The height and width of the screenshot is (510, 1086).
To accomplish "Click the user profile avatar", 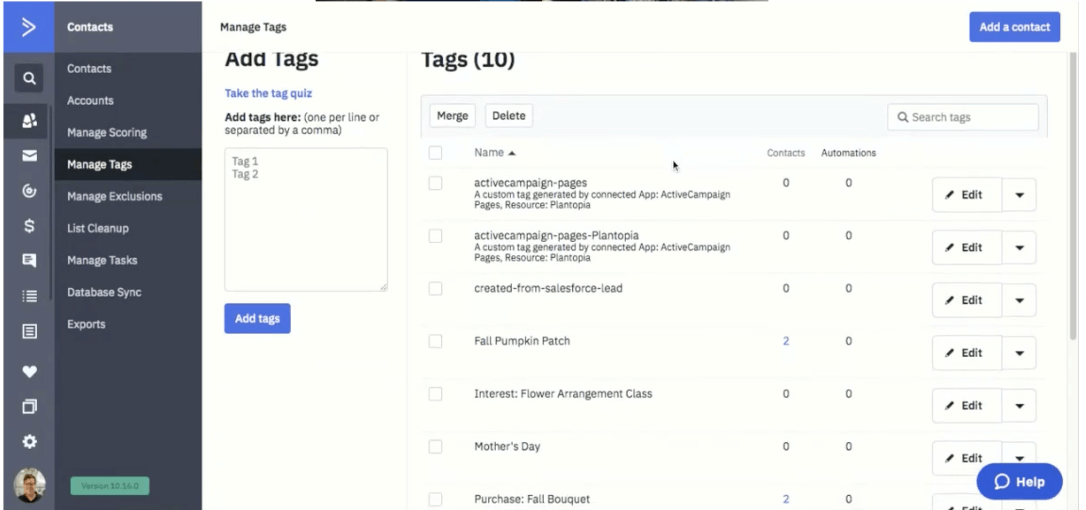I will (x=30, y=485).
